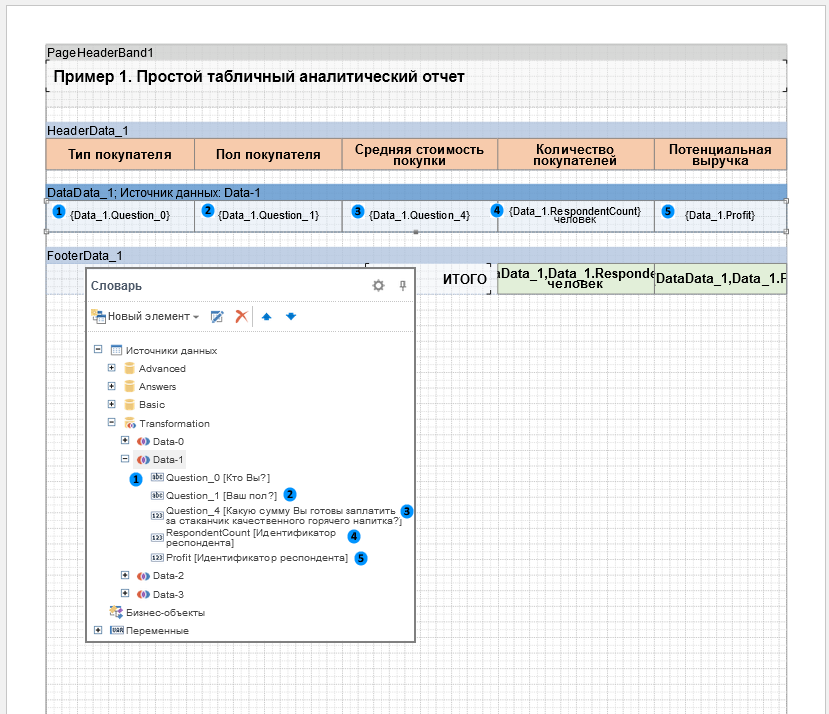The width and height of the screenshot is (829, 714).
Task: Pin the Словарь panel
Action: (x=403, y=286)
